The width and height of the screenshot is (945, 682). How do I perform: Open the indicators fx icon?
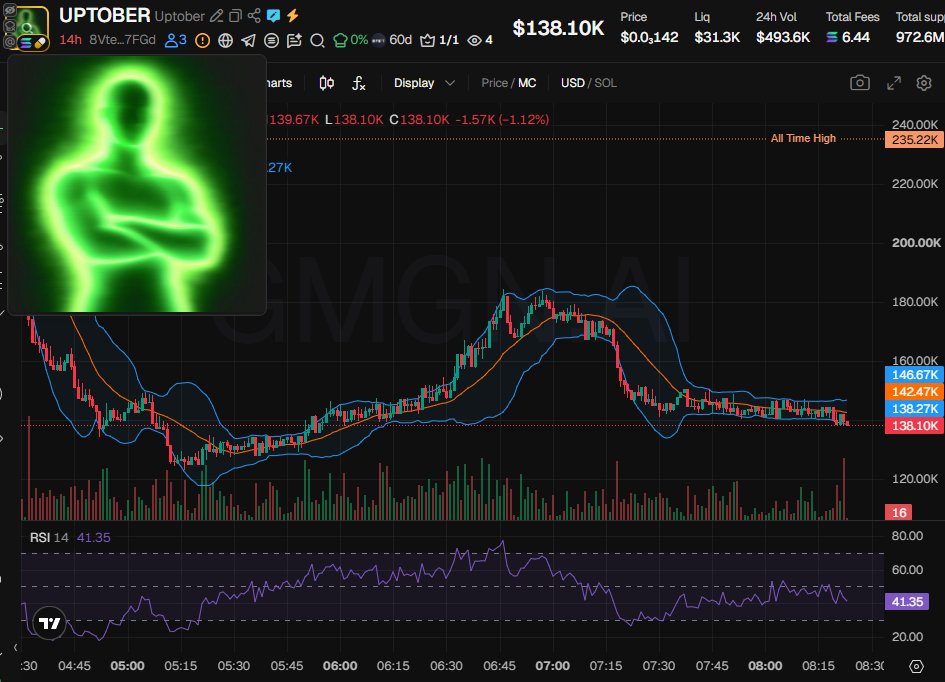(359, 83)
